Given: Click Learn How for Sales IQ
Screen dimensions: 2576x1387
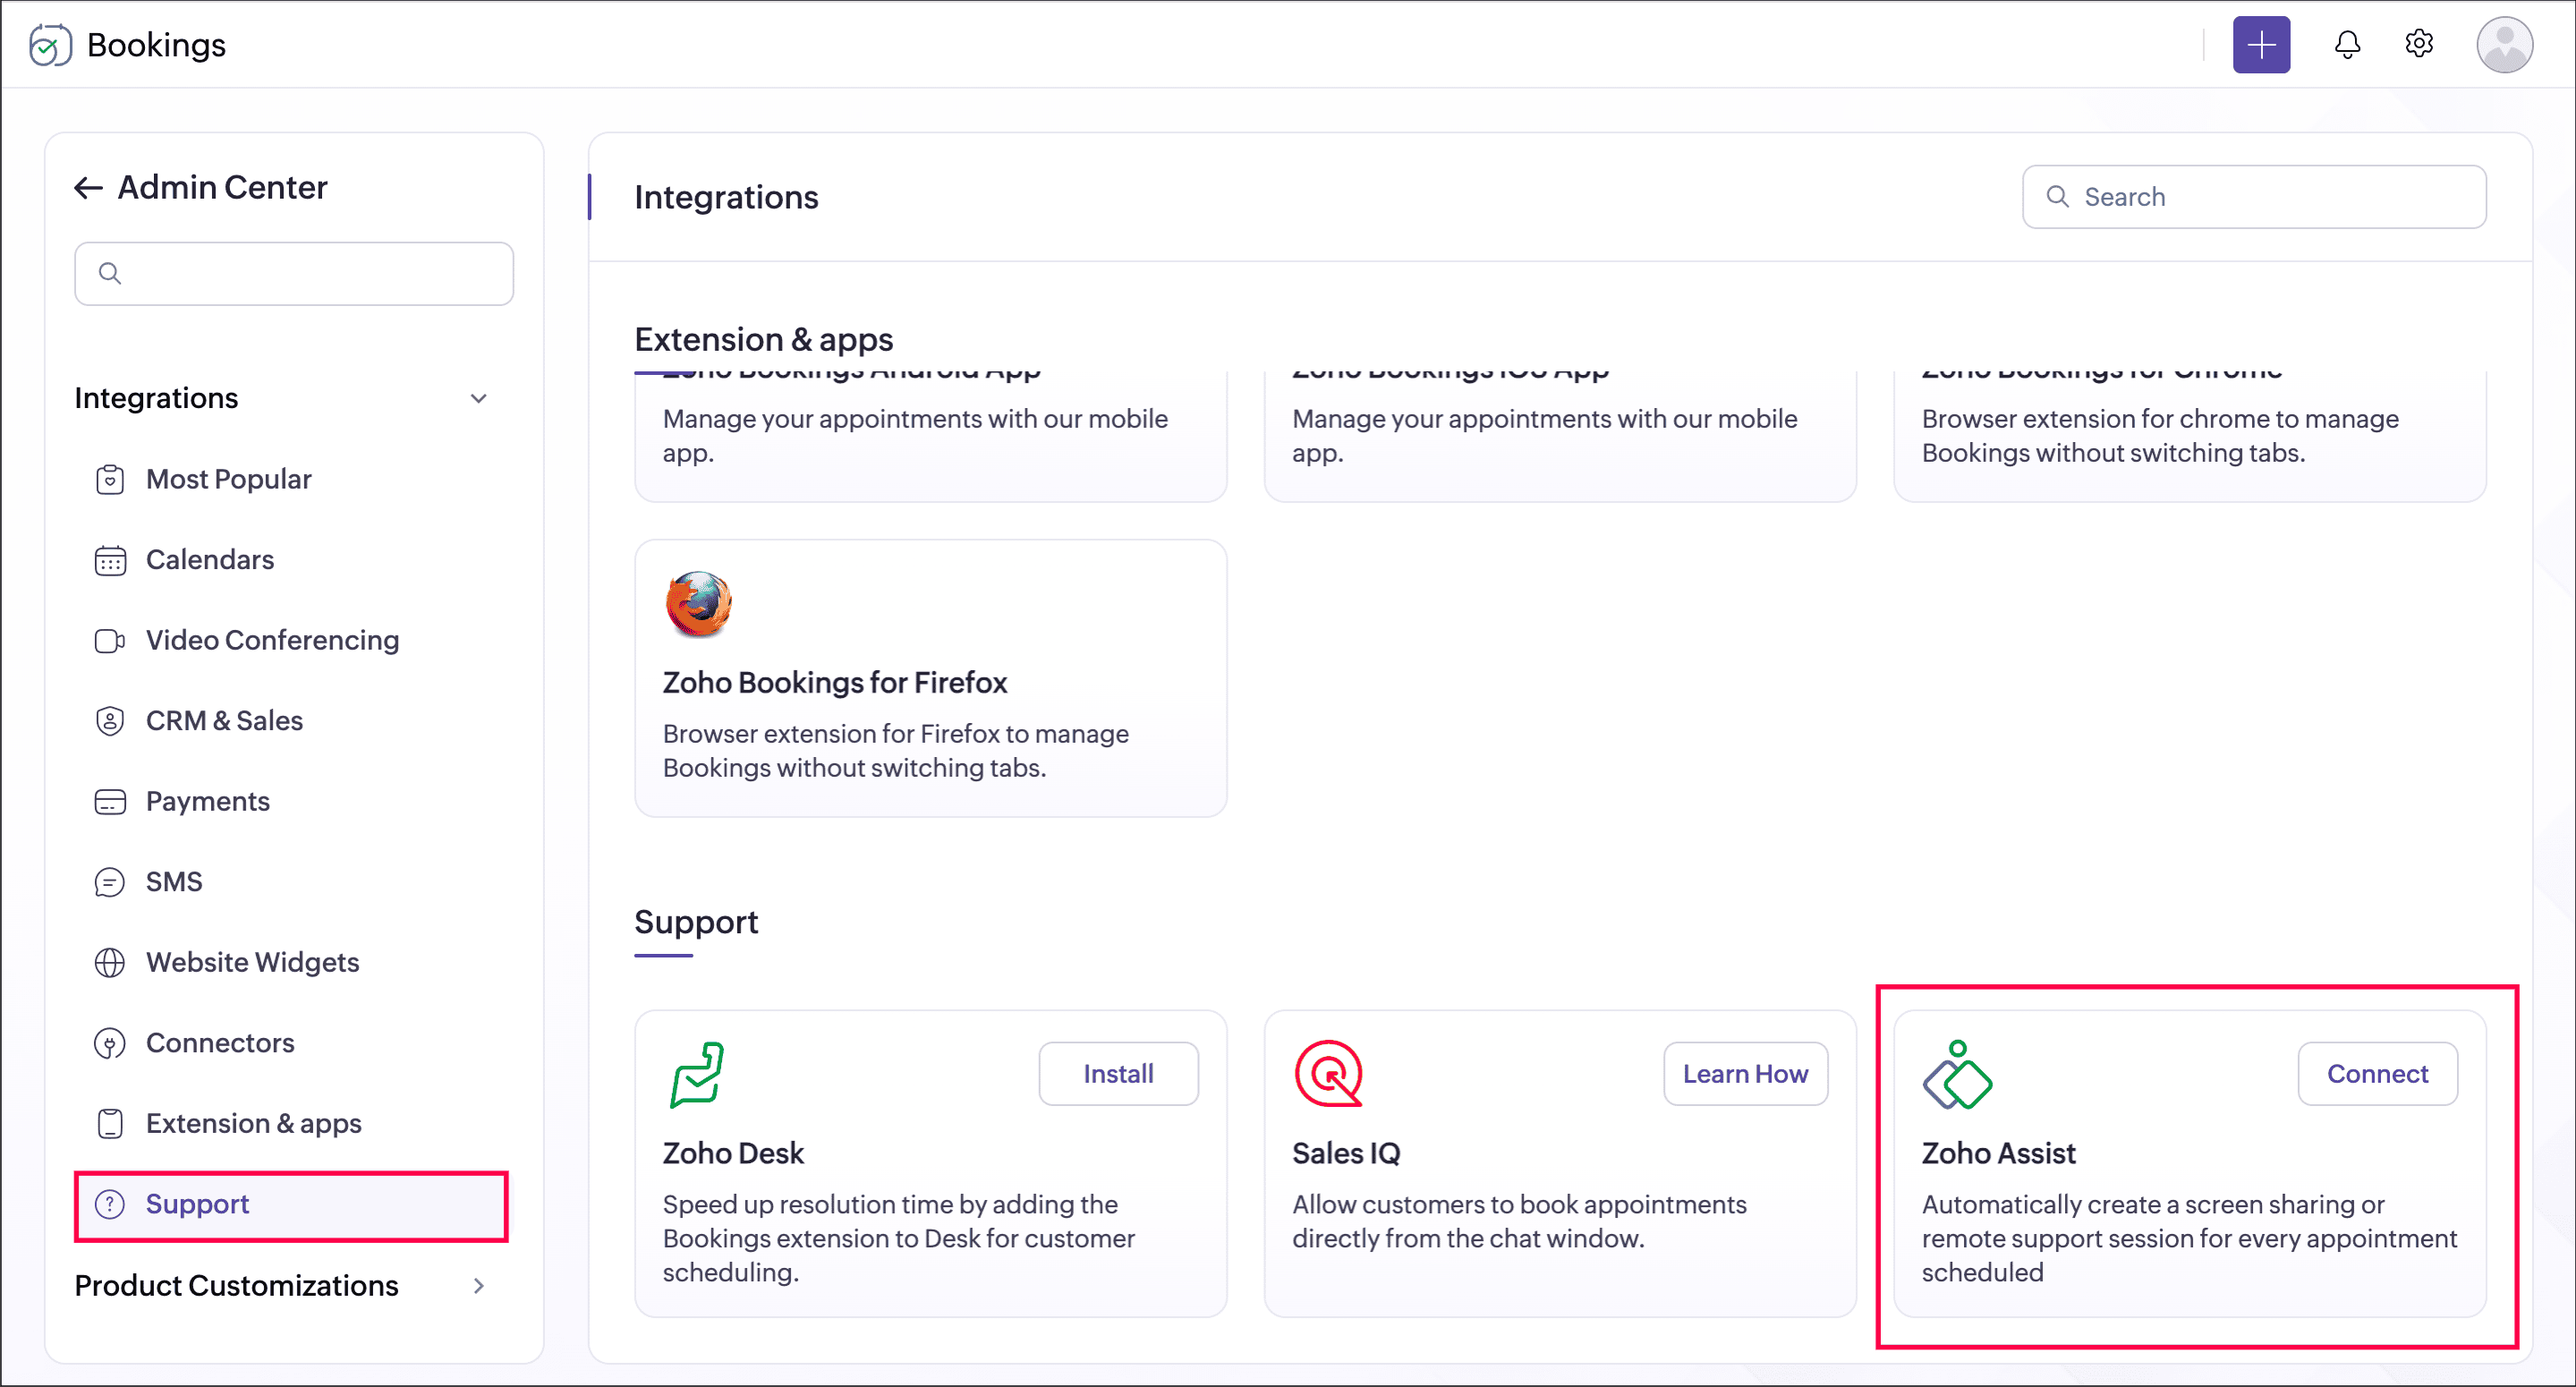Looking at the screenshot, I should (x=1744, y=1074).
